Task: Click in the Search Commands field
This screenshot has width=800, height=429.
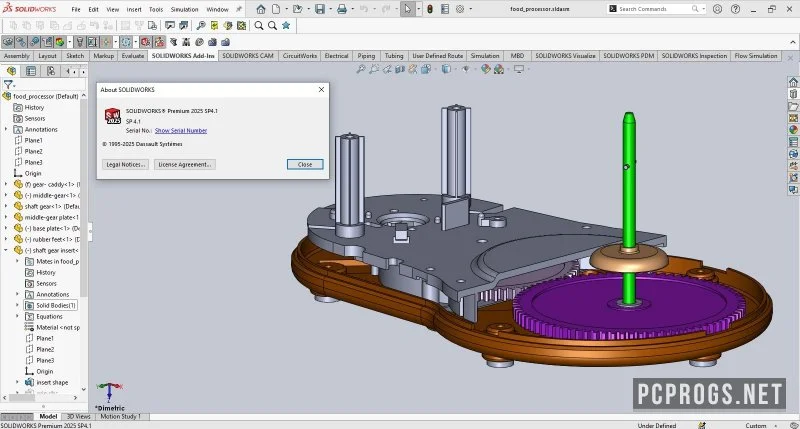Action: [x=655, y=9]
